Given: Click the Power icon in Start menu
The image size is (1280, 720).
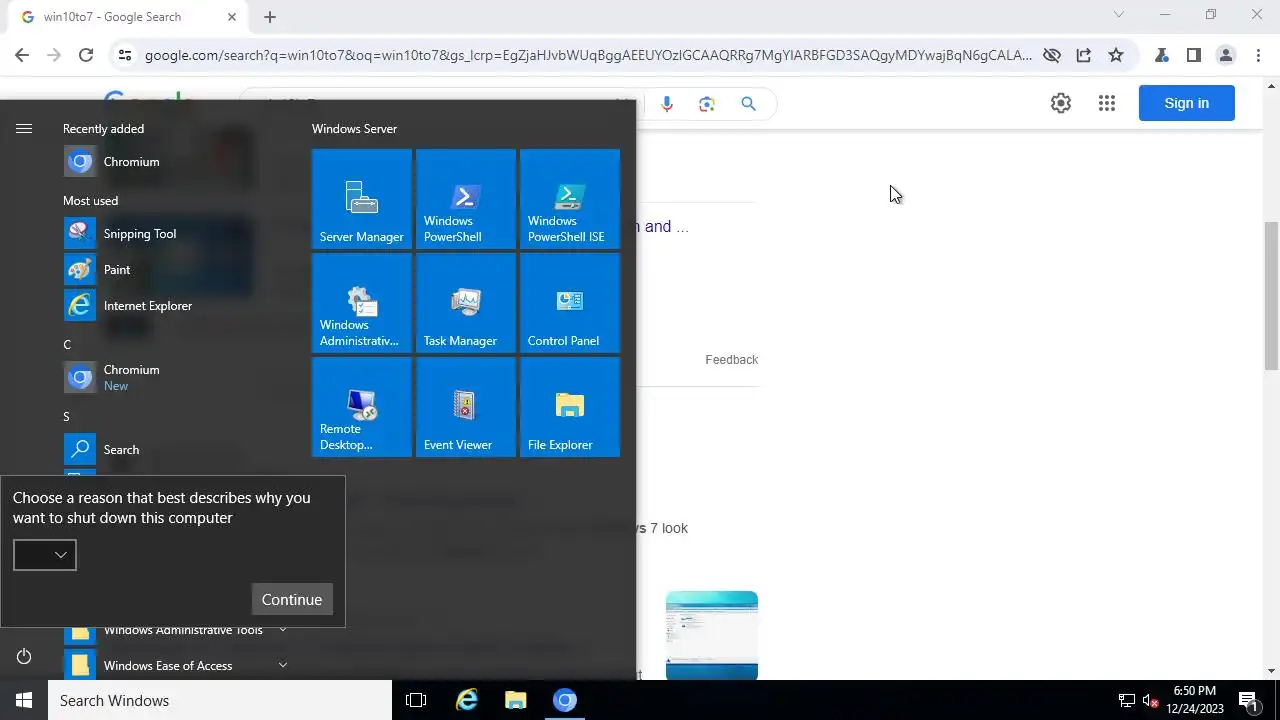Looking at the screenshot, I should point(24,656).
